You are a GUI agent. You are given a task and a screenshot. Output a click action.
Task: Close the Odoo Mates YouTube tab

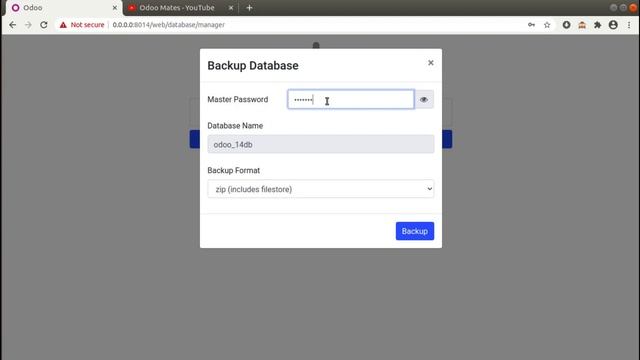[231, 8]
